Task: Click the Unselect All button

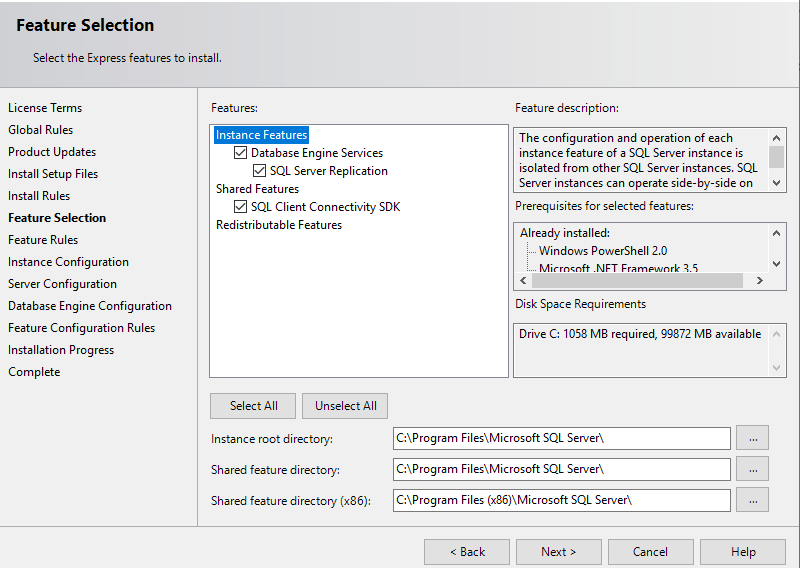Action: pyautogui.click(x=345, y=406)
